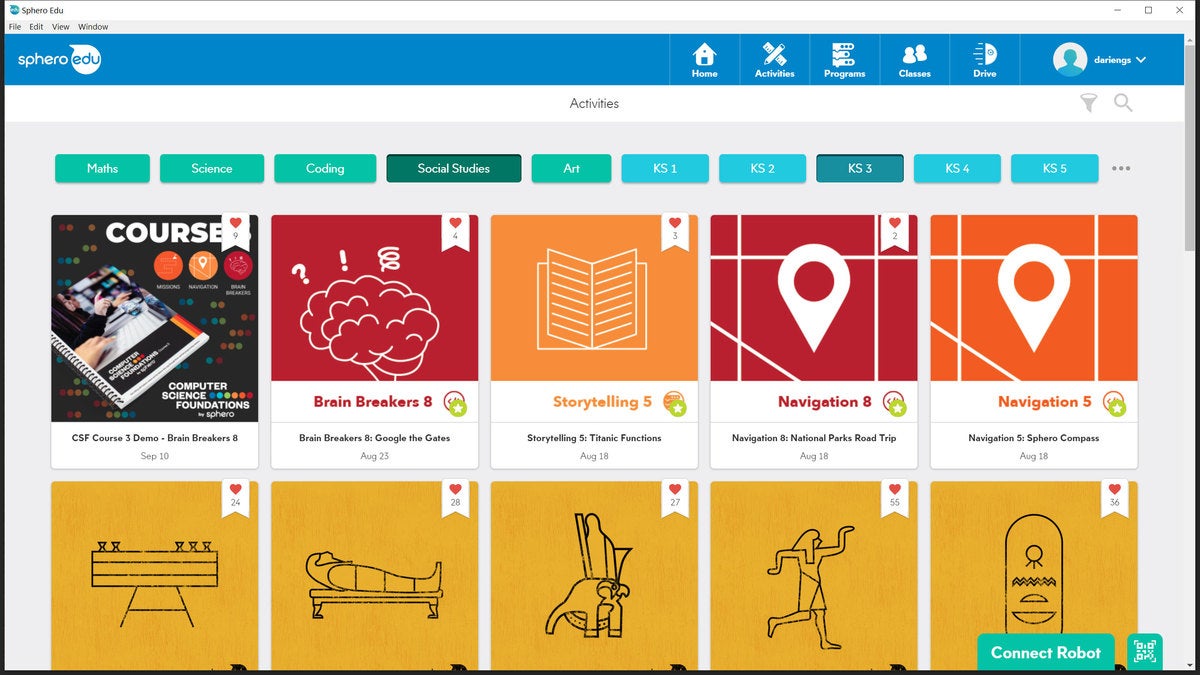Show more filter tags with ellipsis

[1121, 168]
